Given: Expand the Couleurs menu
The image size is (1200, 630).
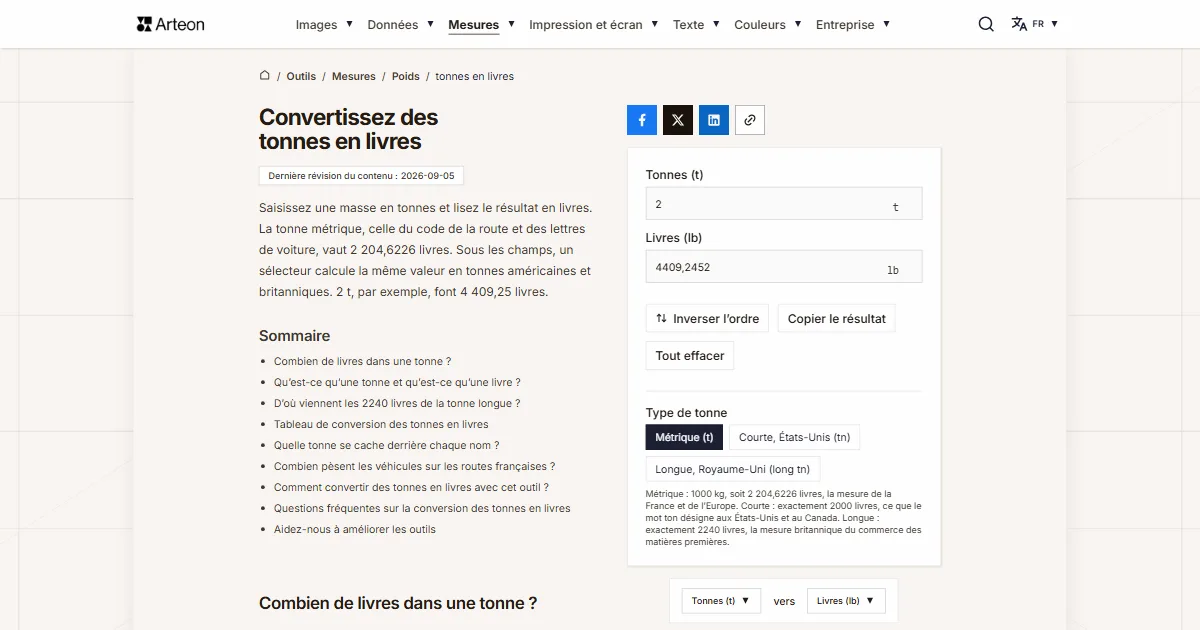Looking at the screenshot, I should point(768,25).
